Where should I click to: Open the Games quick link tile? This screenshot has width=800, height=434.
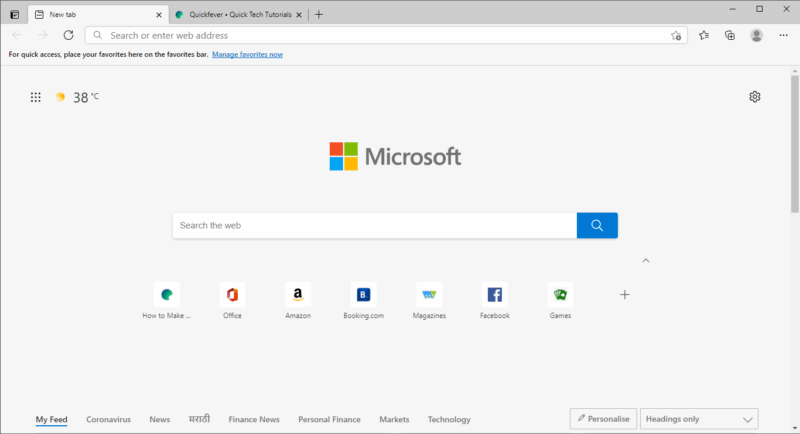click(x=560, y=301)
